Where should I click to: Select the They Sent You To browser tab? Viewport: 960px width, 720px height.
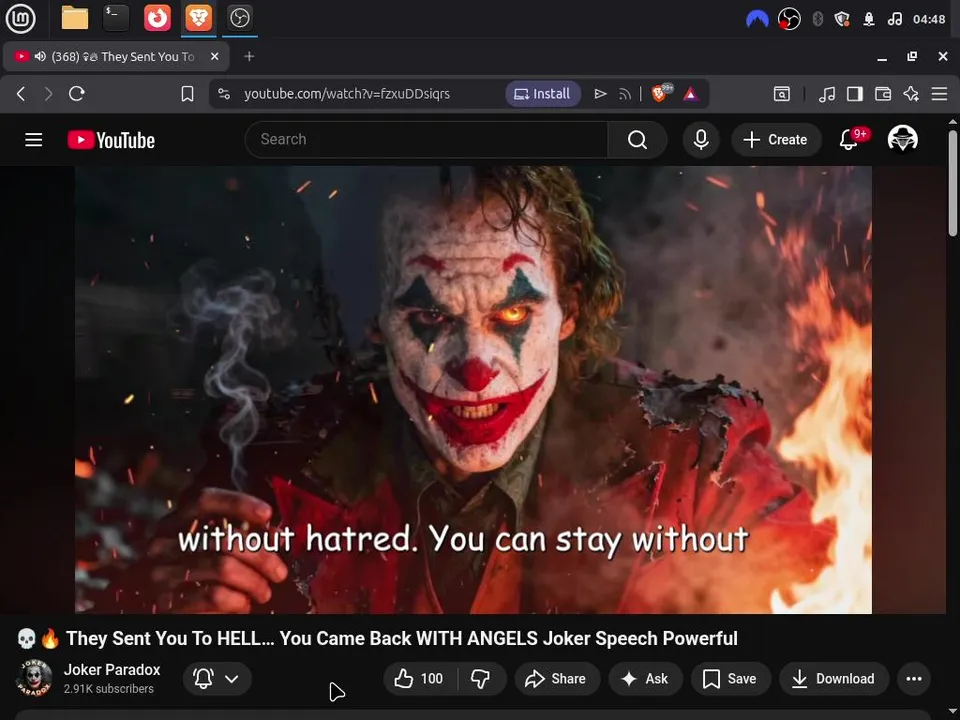point(116,56)
